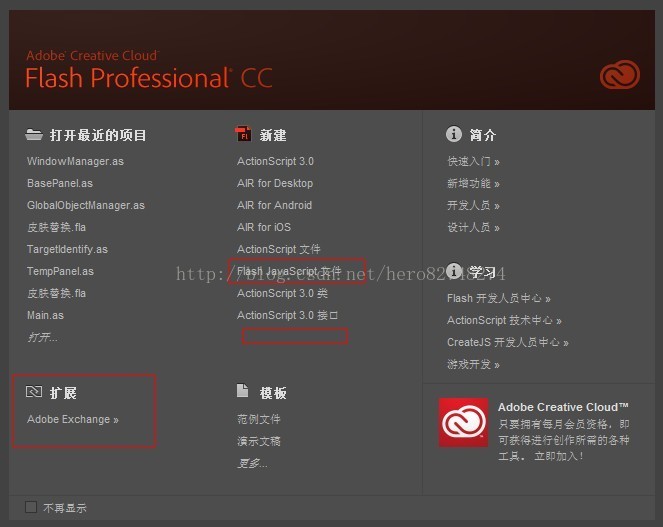The height and width of the screenshot is (527, 663).
Task: Click the 立即加入 join-now text
Action: [x=559, y=456]
